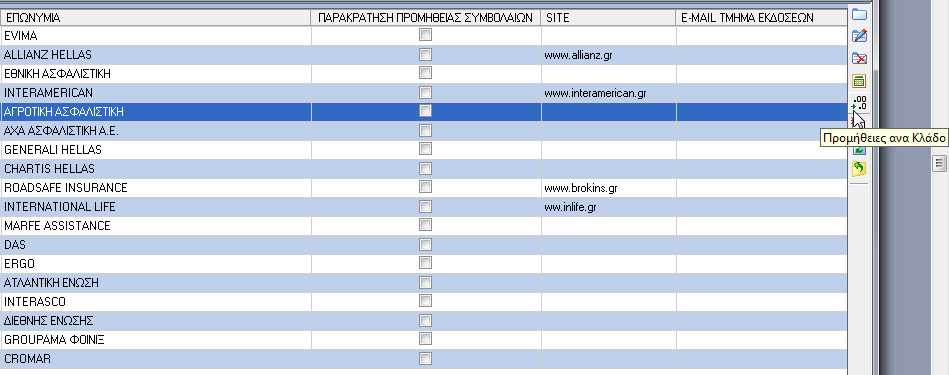949x375 pixels.
Task: Select the INTERASCO row name
Action: [x=34, y=302]
